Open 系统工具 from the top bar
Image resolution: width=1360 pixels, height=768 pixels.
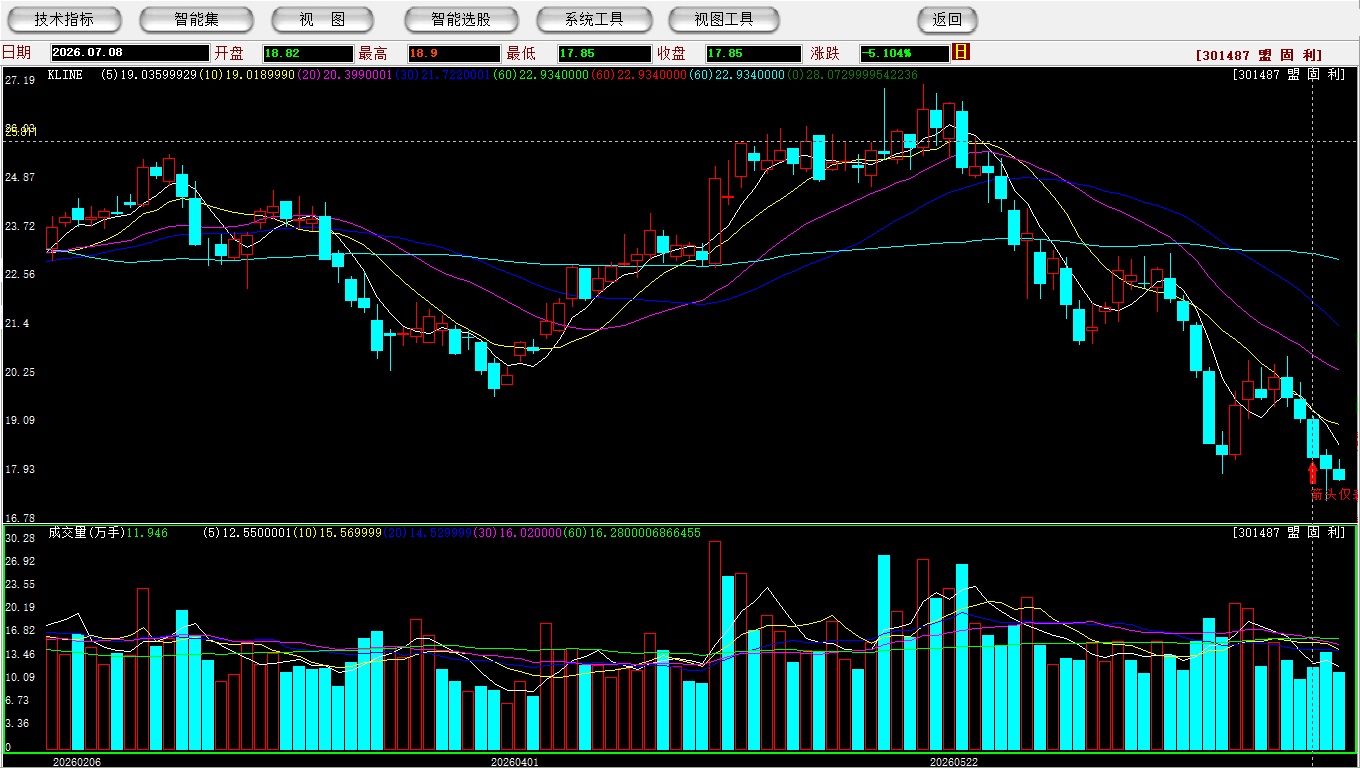(x=594, y=20)
